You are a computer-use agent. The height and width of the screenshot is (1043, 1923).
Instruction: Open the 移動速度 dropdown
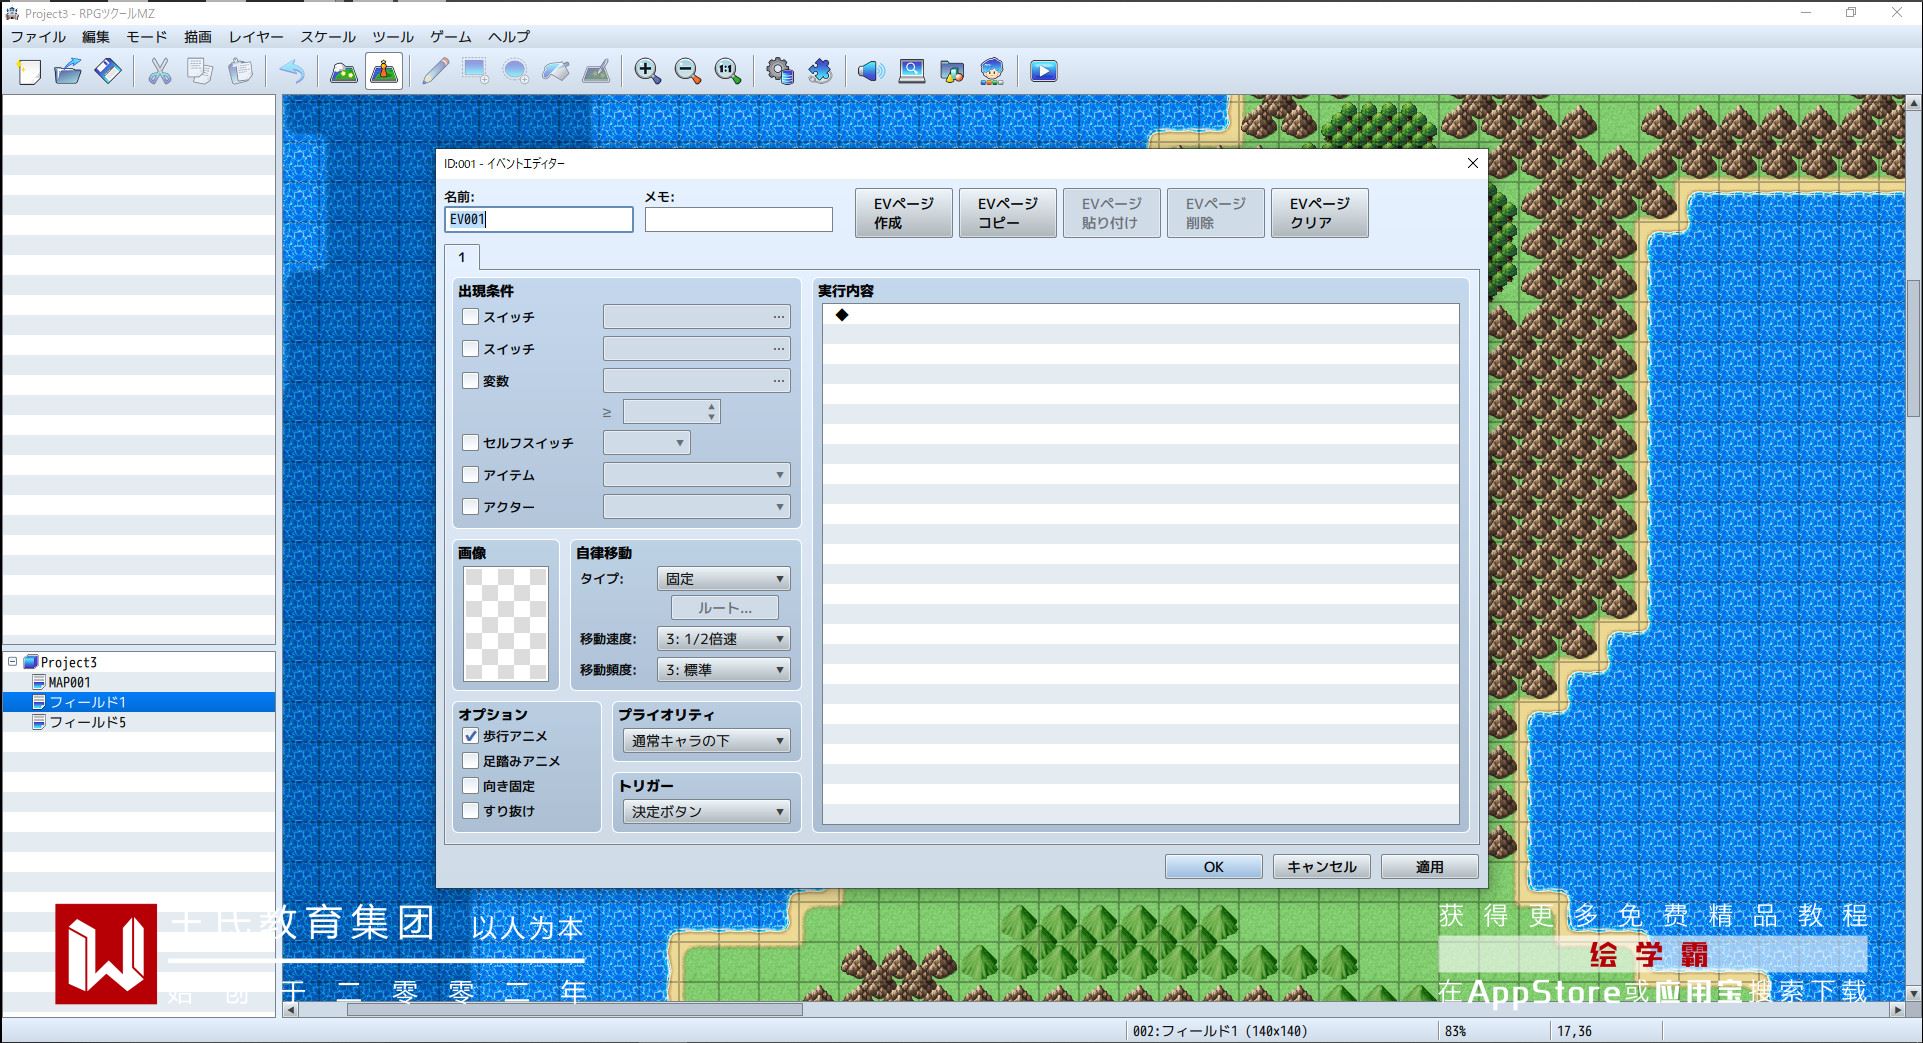pos(724,639)
